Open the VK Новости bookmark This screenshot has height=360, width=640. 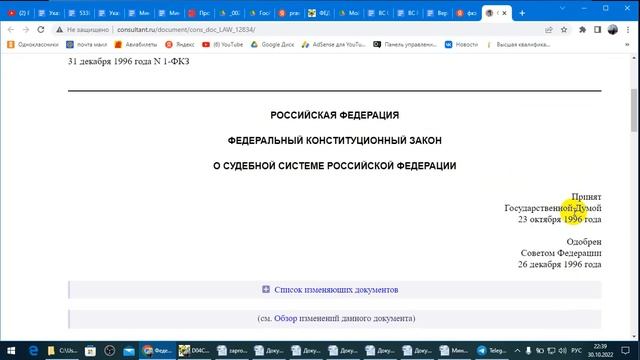461,44
